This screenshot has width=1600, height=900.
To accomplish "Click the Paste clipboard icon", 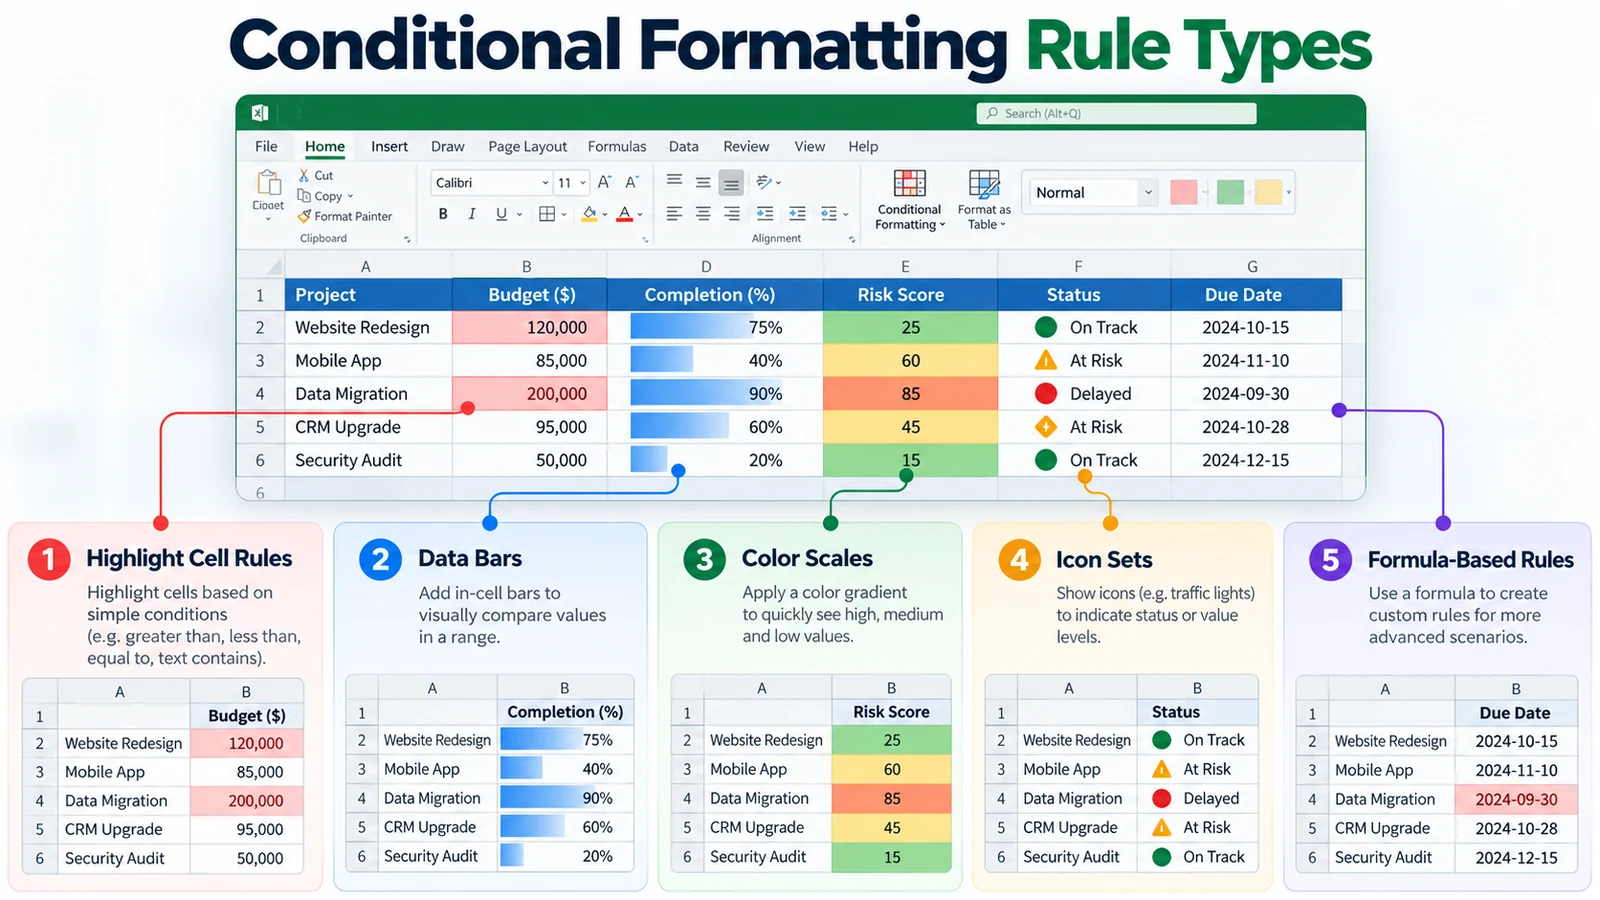I will 268,182.
